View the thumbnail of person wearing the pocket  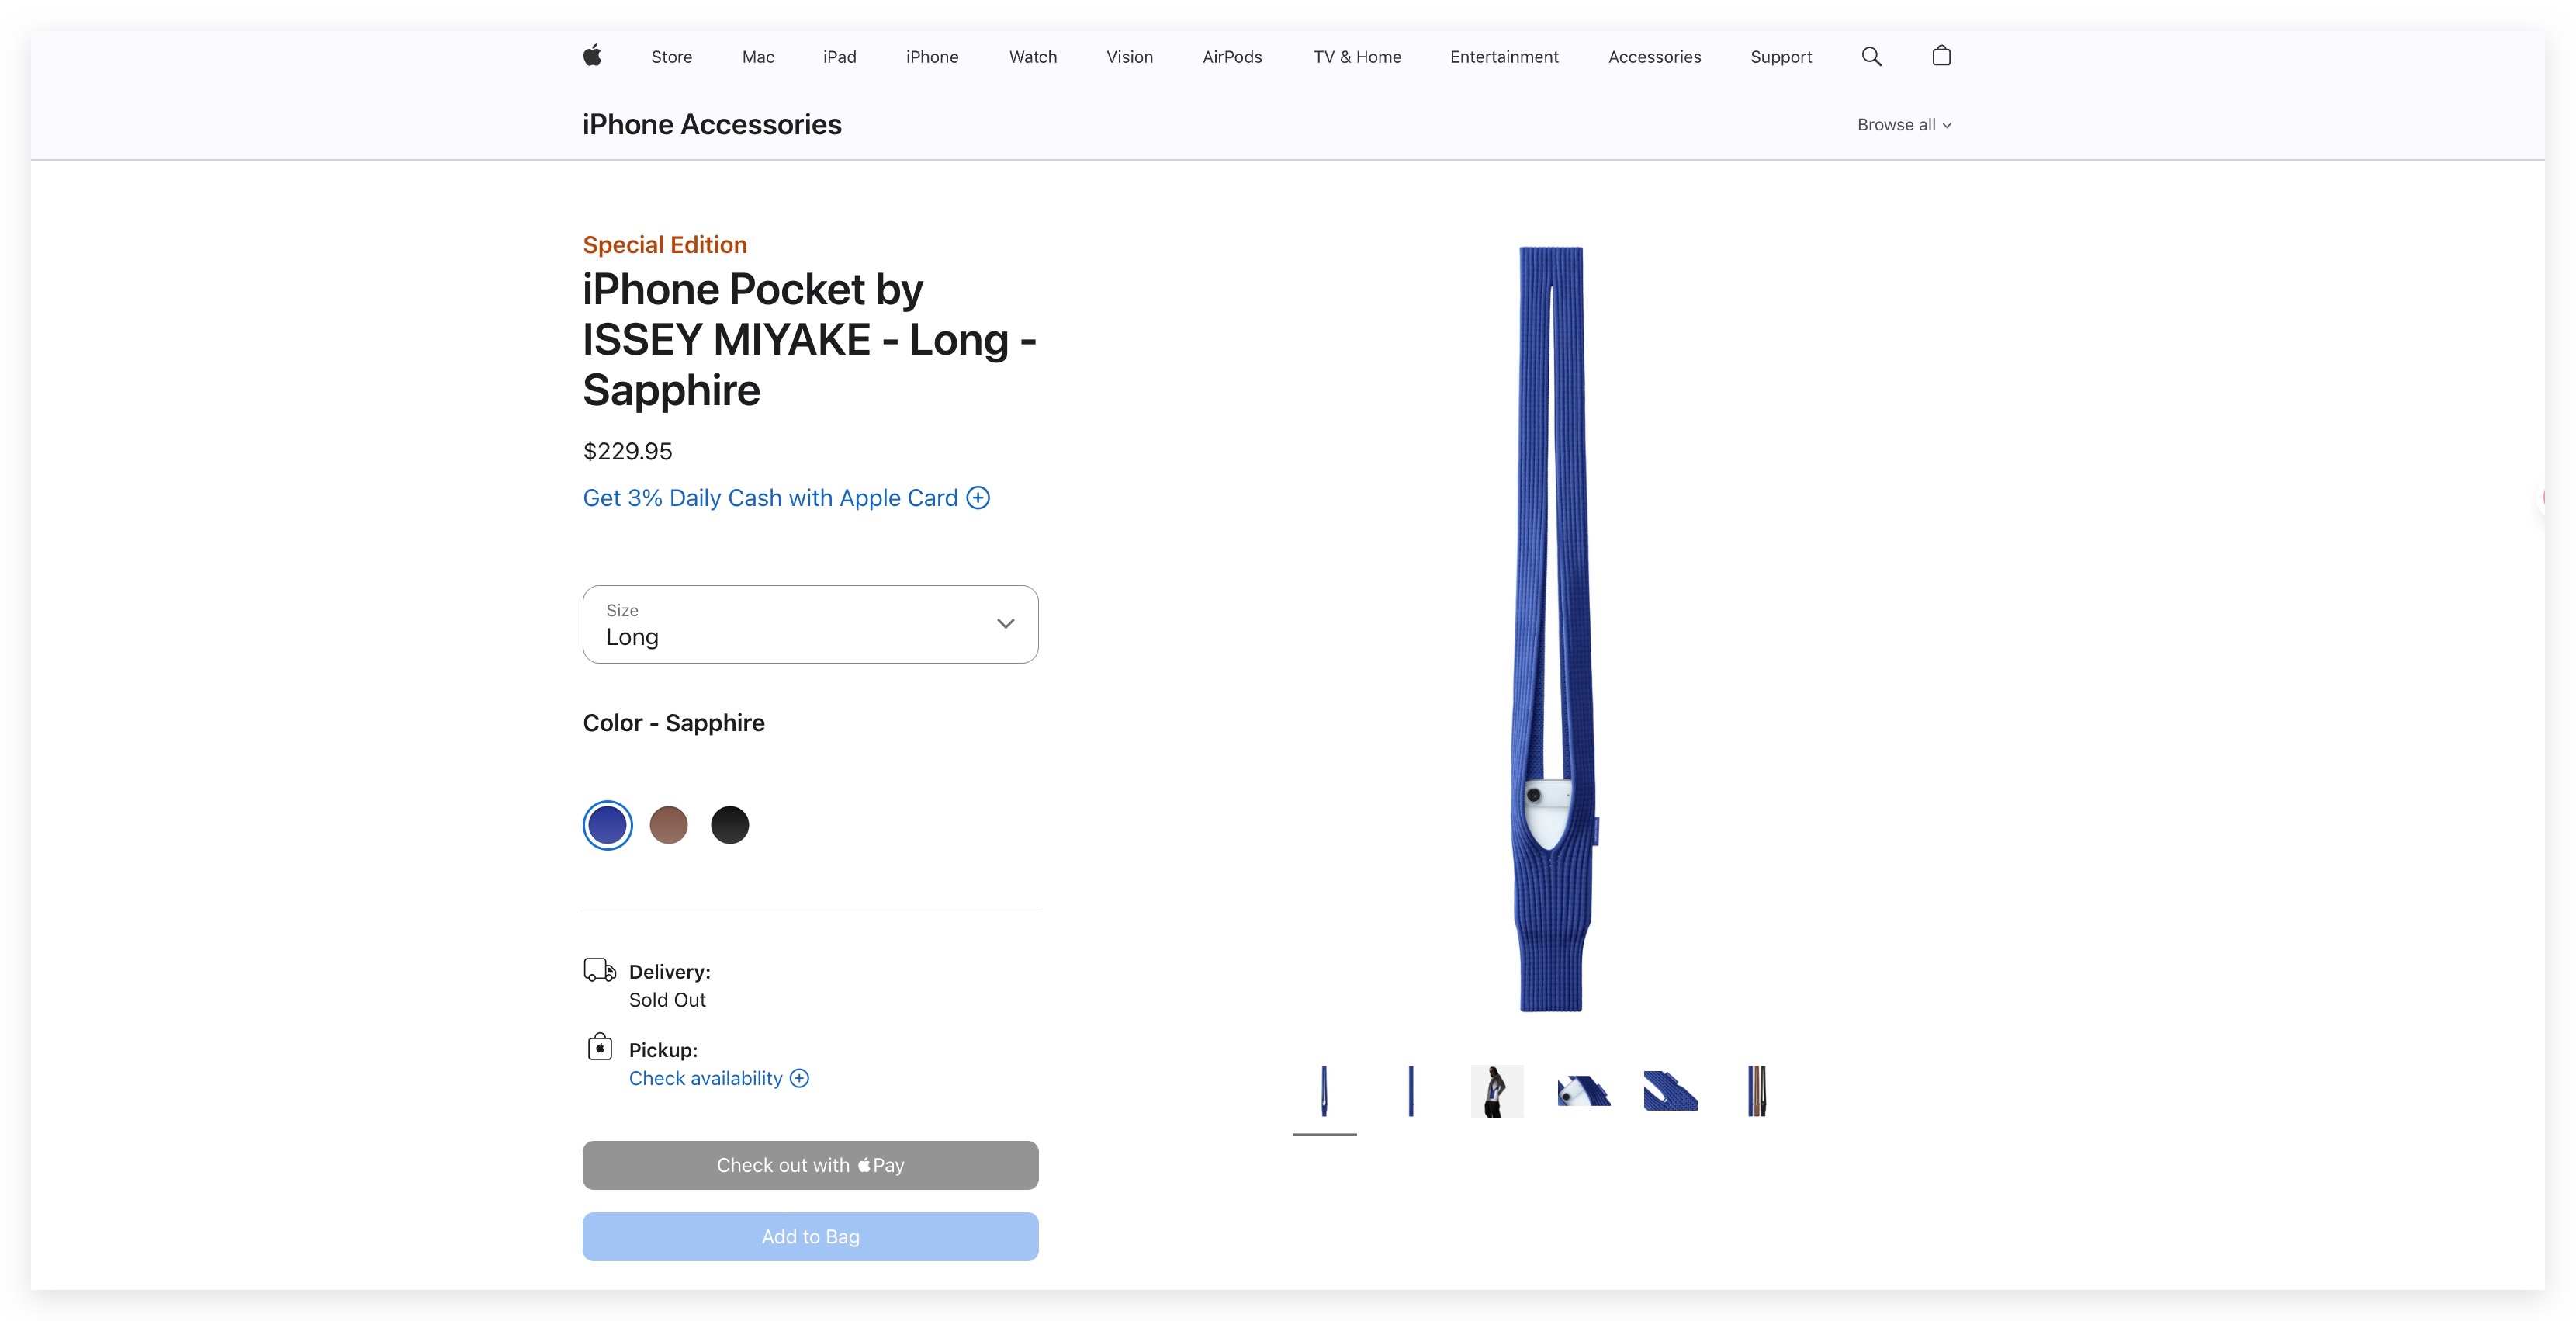pos(1497,1091)
